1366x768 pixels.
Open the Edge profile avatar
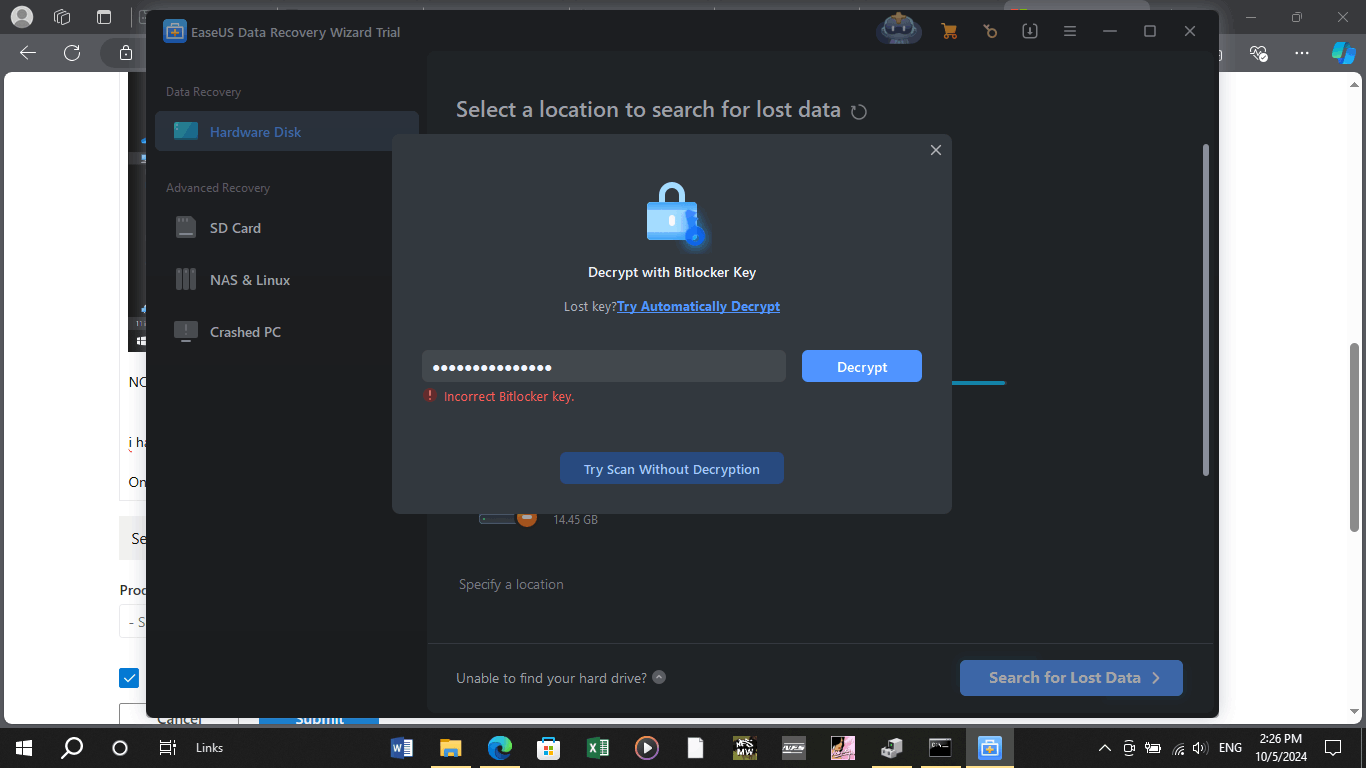[x=21, y=17]
